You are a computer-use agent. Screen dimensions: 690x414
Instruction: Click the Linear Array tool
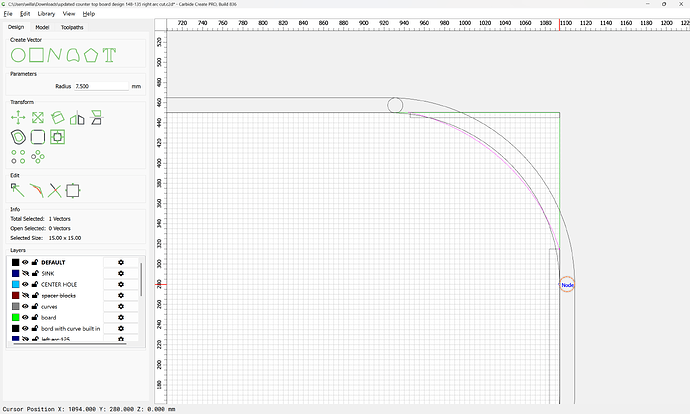coord(17,156)
